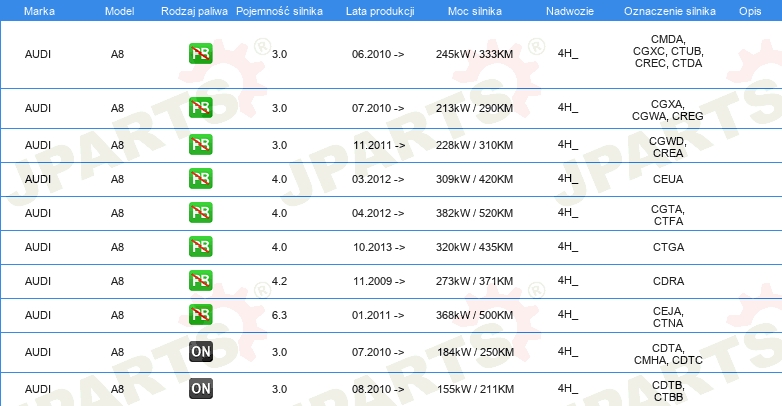
Task: Click the engine capacity value 4.2
Action: 279,281
